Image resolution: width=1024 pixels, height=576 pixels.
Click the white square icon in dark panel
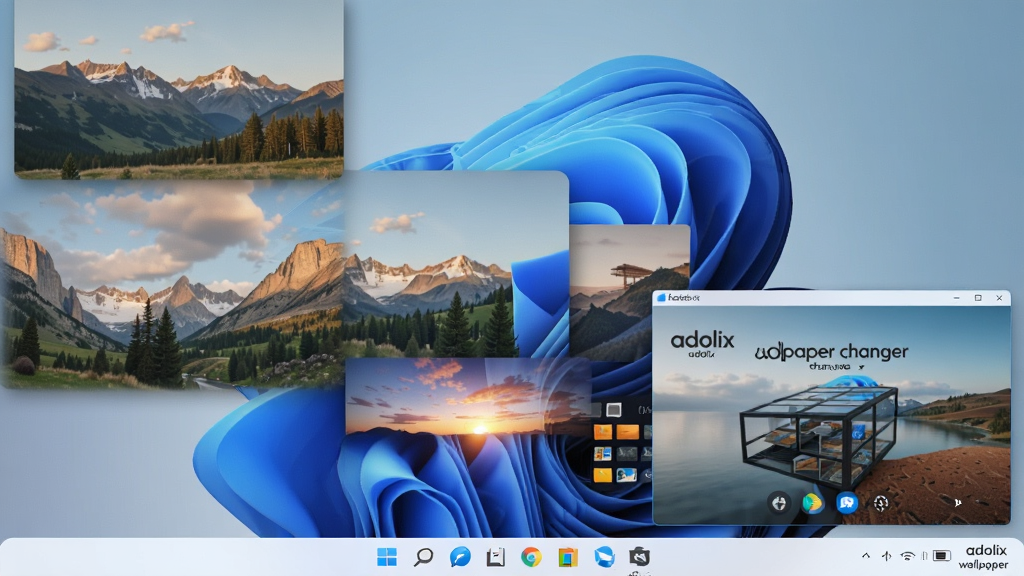613,409
